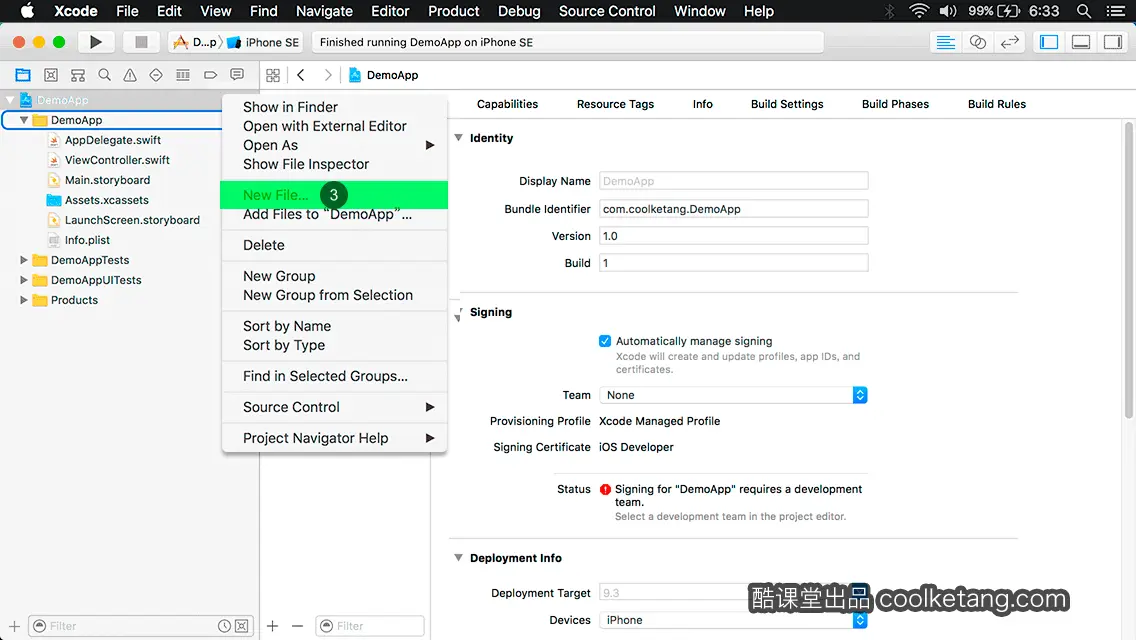Viewport: 1136px width, 640px height.
Task: Add a new item with navigator plus button
Action: click(x=14, y=626)
